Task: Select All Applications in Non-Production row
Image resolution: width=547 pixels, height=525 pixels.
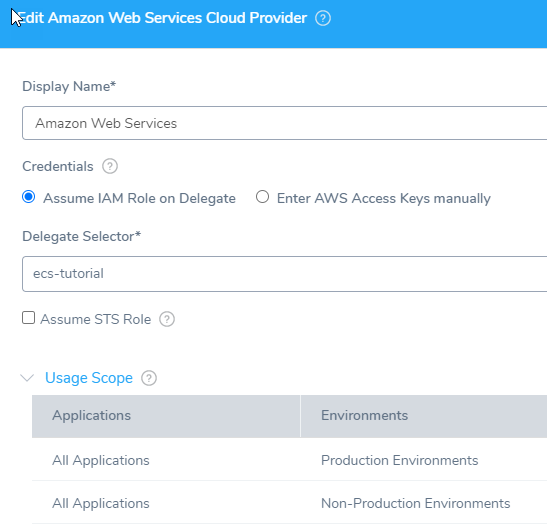Action: pyautogui.click(x=101, y=503)
